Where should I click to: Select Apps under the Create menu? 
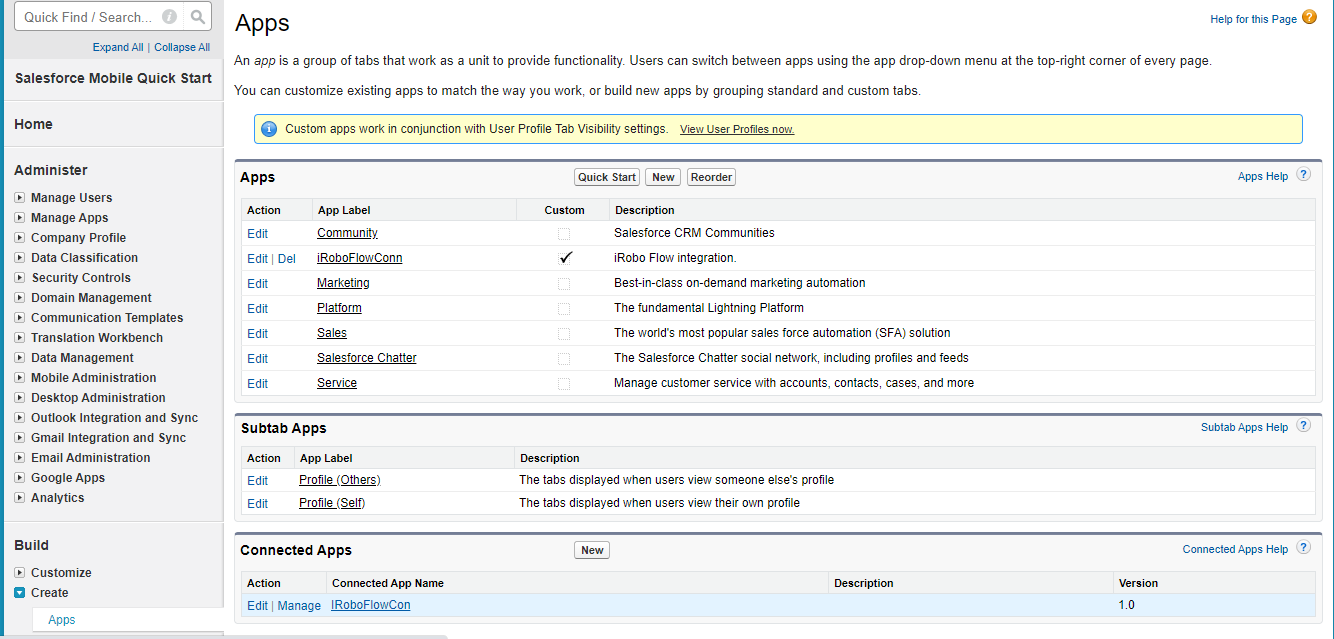click(62, 620)
